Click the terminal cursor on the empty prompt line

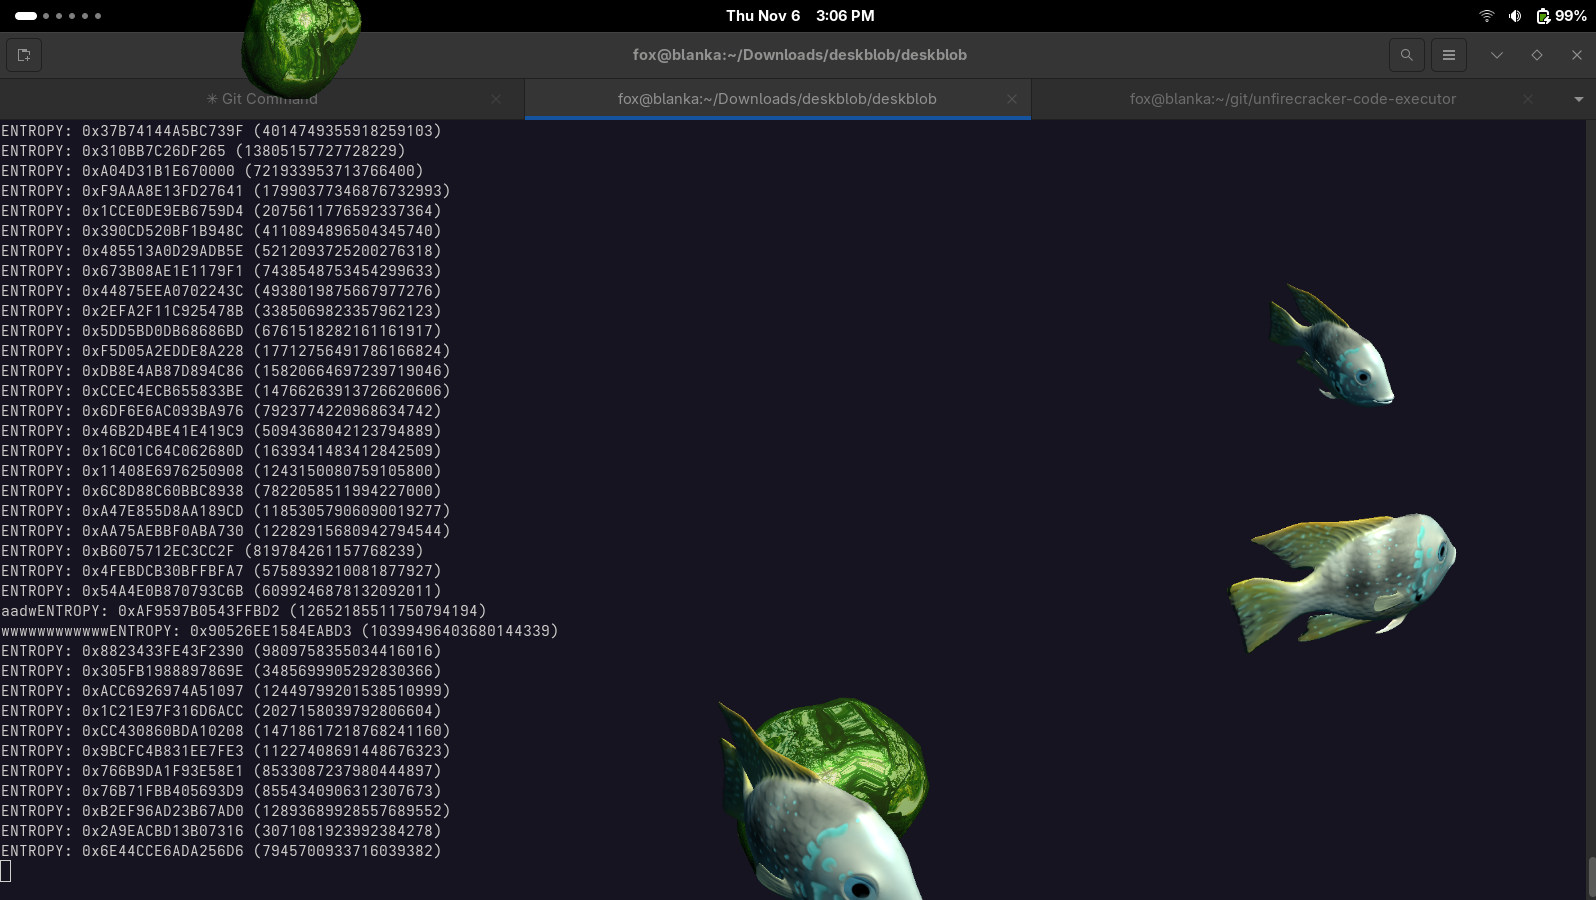tap(6, 871)
